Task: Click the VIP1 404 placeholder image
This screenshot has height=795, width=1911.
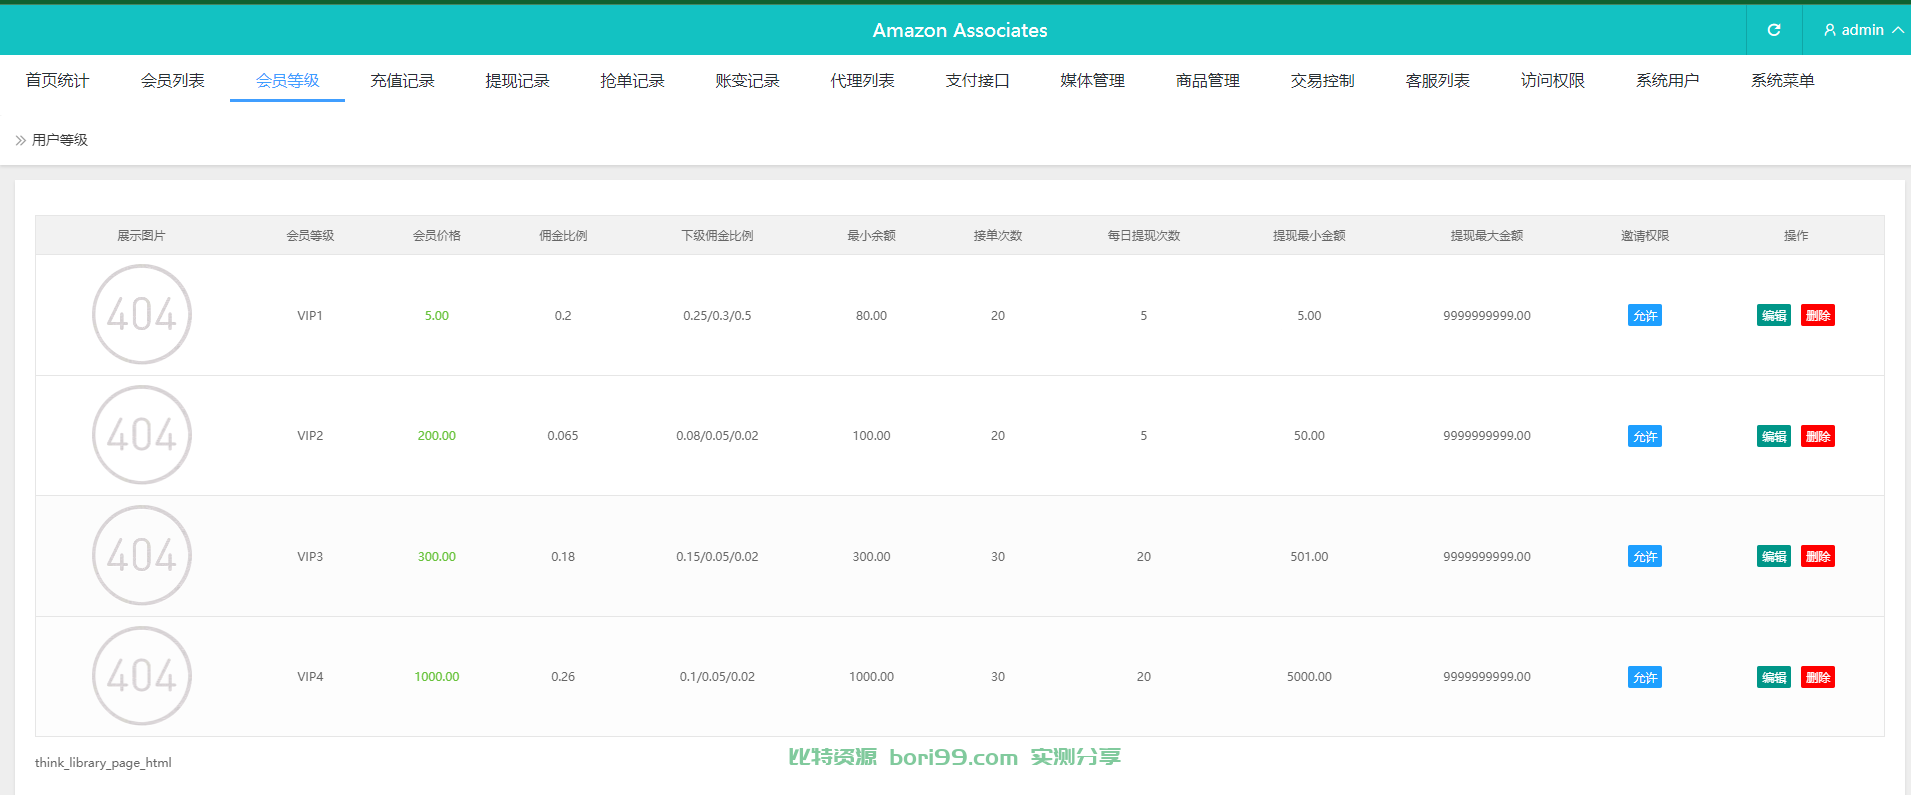Action: pos(142,314)
